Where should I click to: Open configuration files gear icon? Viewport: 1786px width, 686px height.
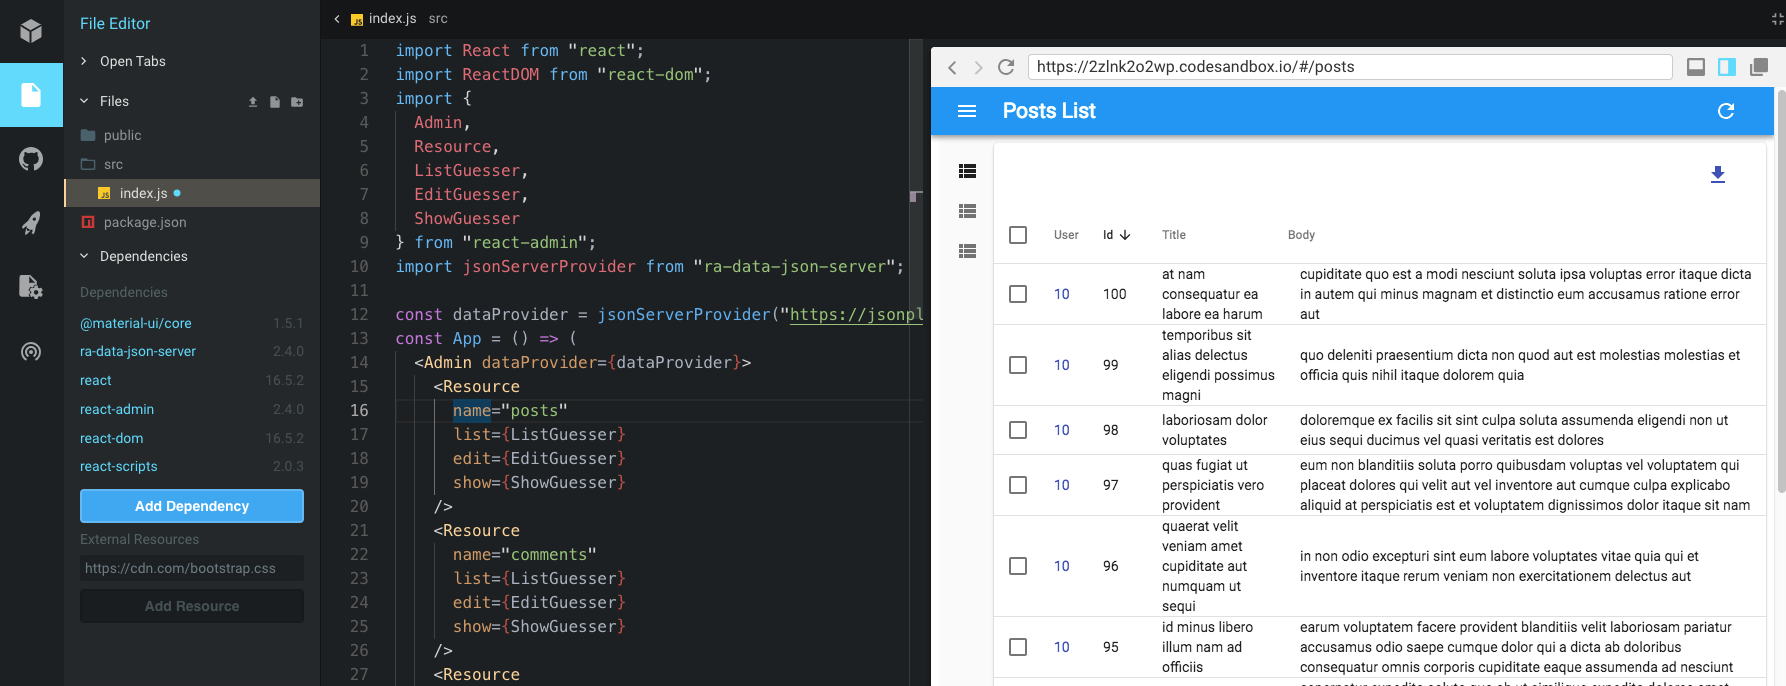(x=31, y=287)
